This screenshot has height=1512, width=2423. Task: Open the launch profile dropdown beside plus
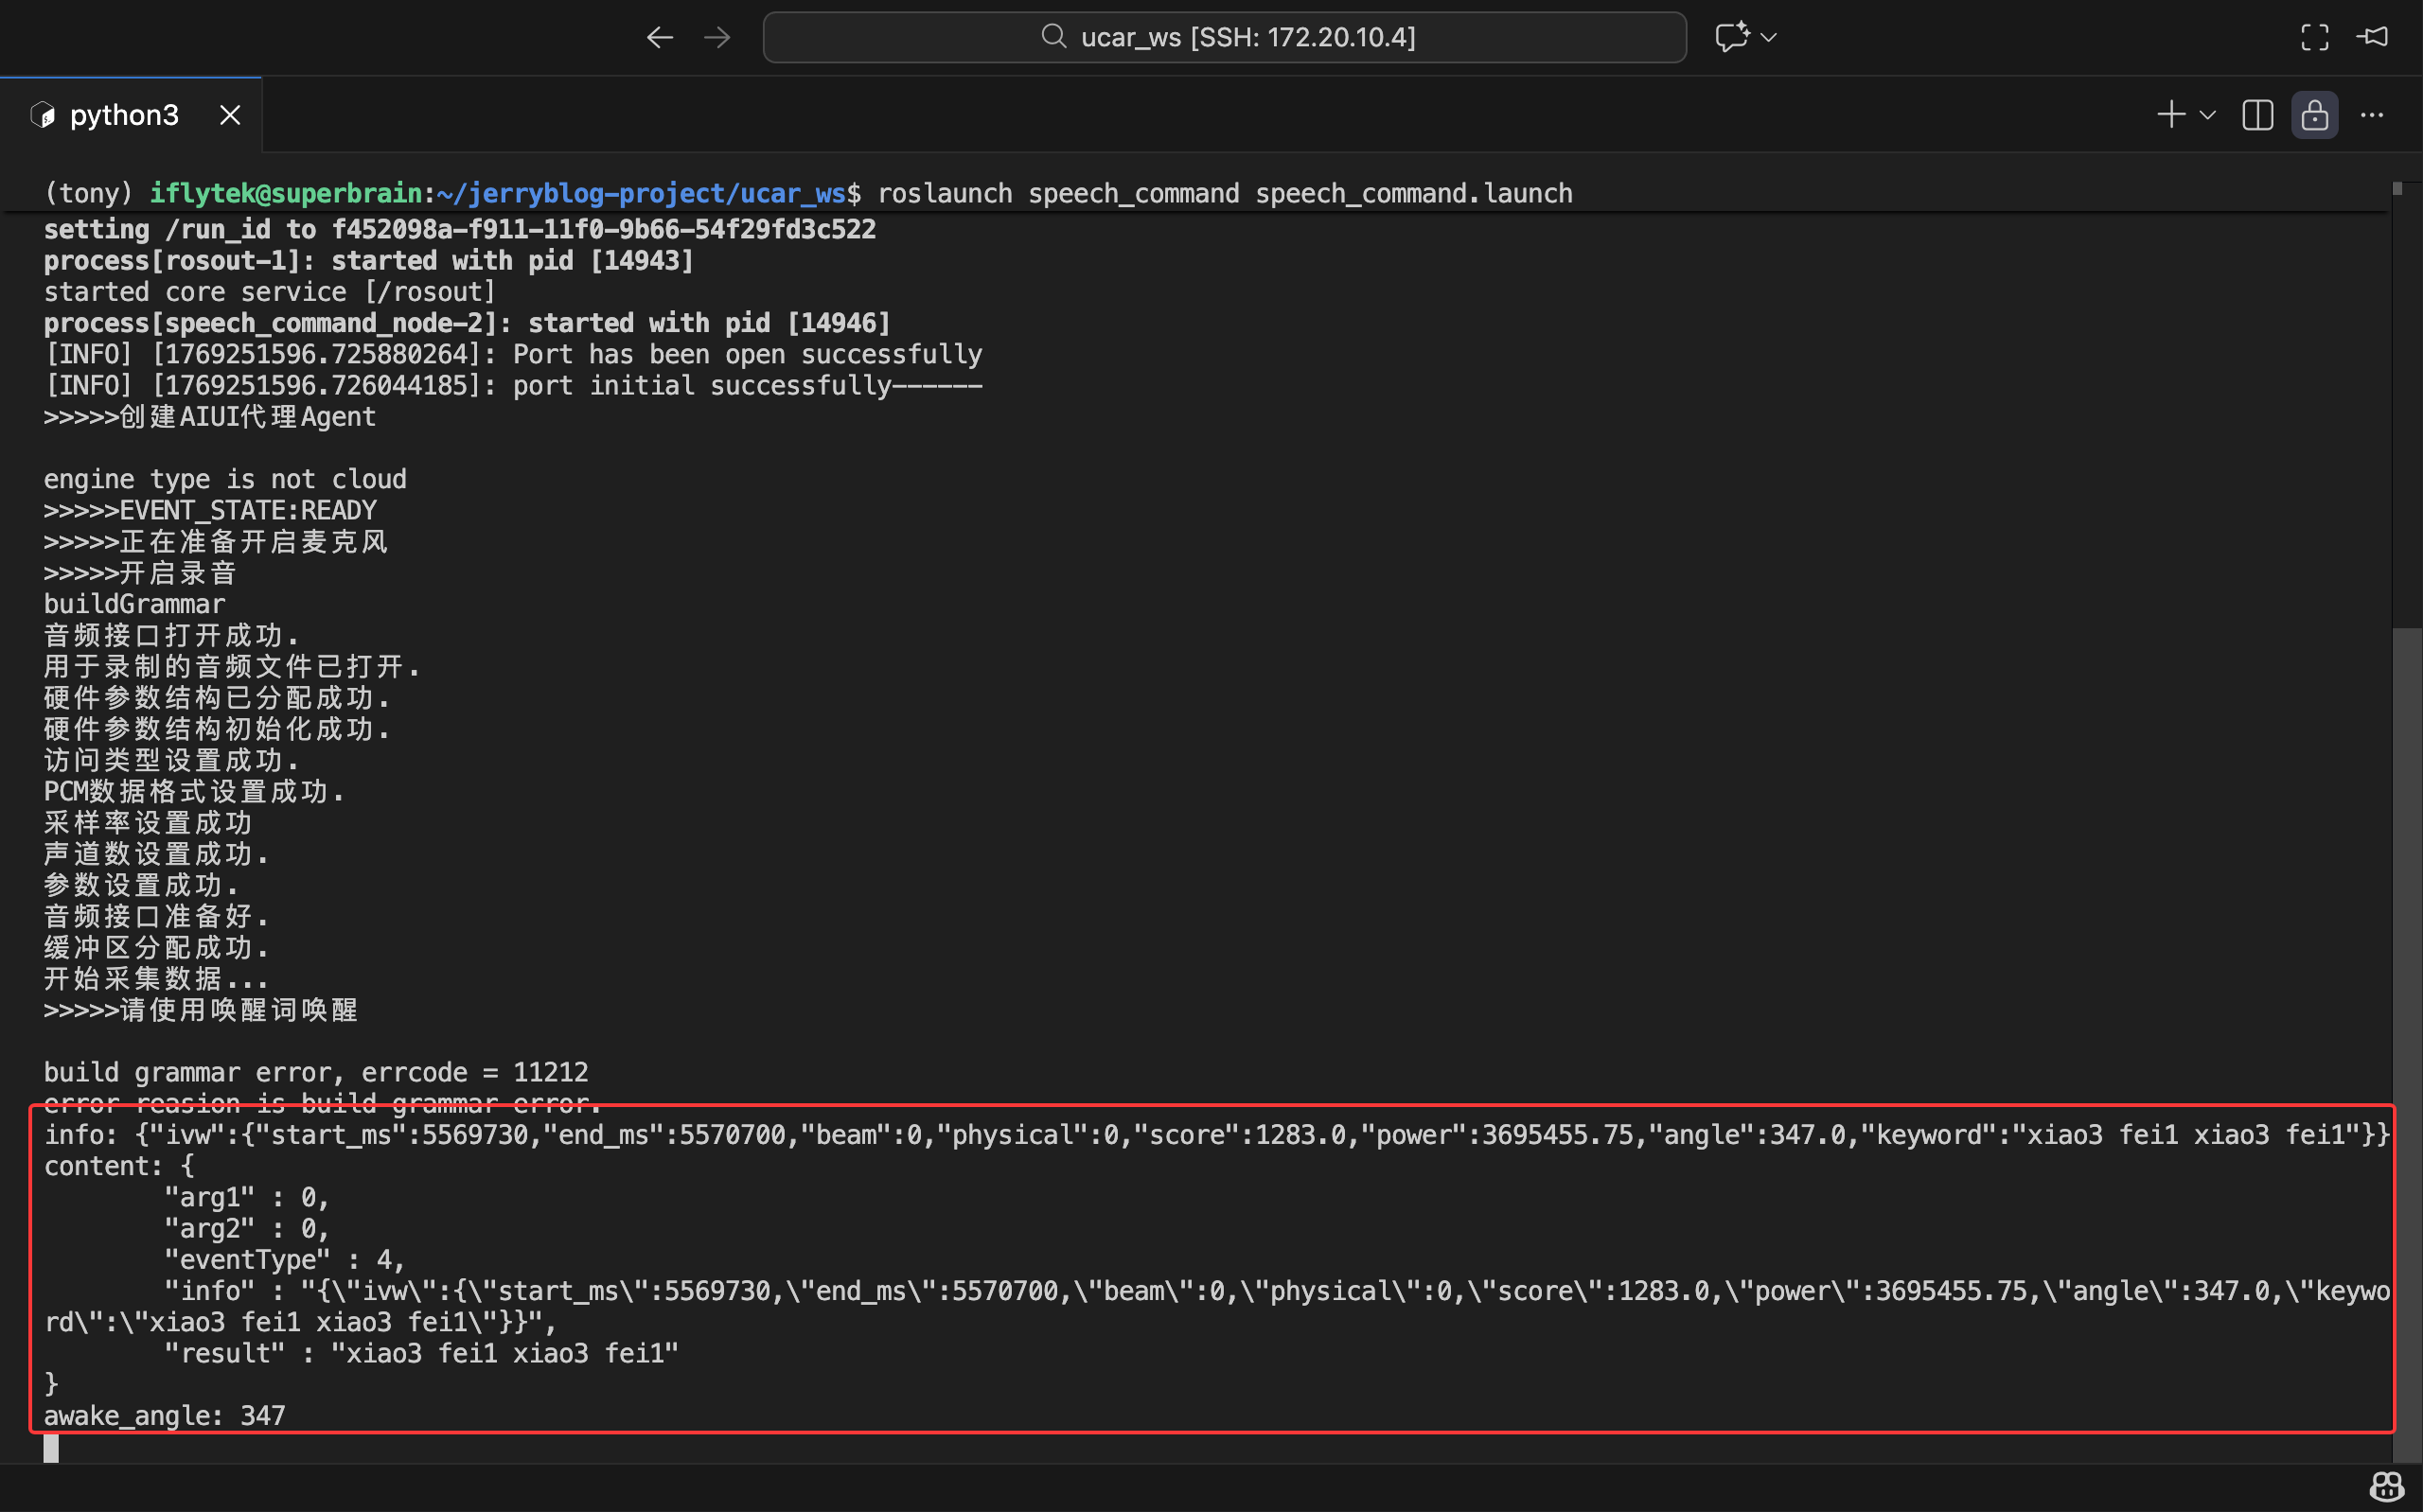2208,115
